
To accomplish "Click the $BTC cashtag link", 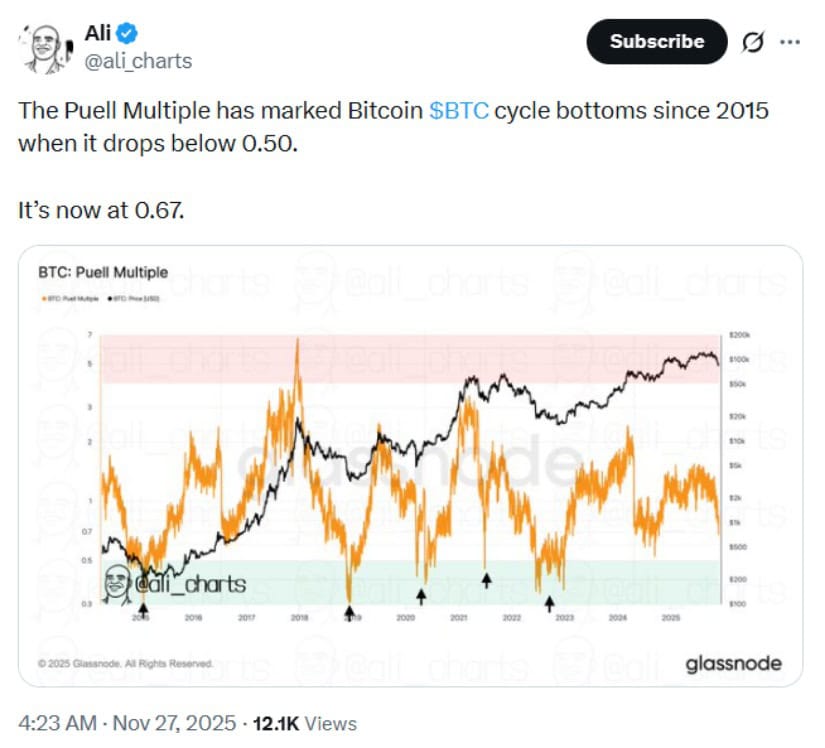I will point(459,111).
